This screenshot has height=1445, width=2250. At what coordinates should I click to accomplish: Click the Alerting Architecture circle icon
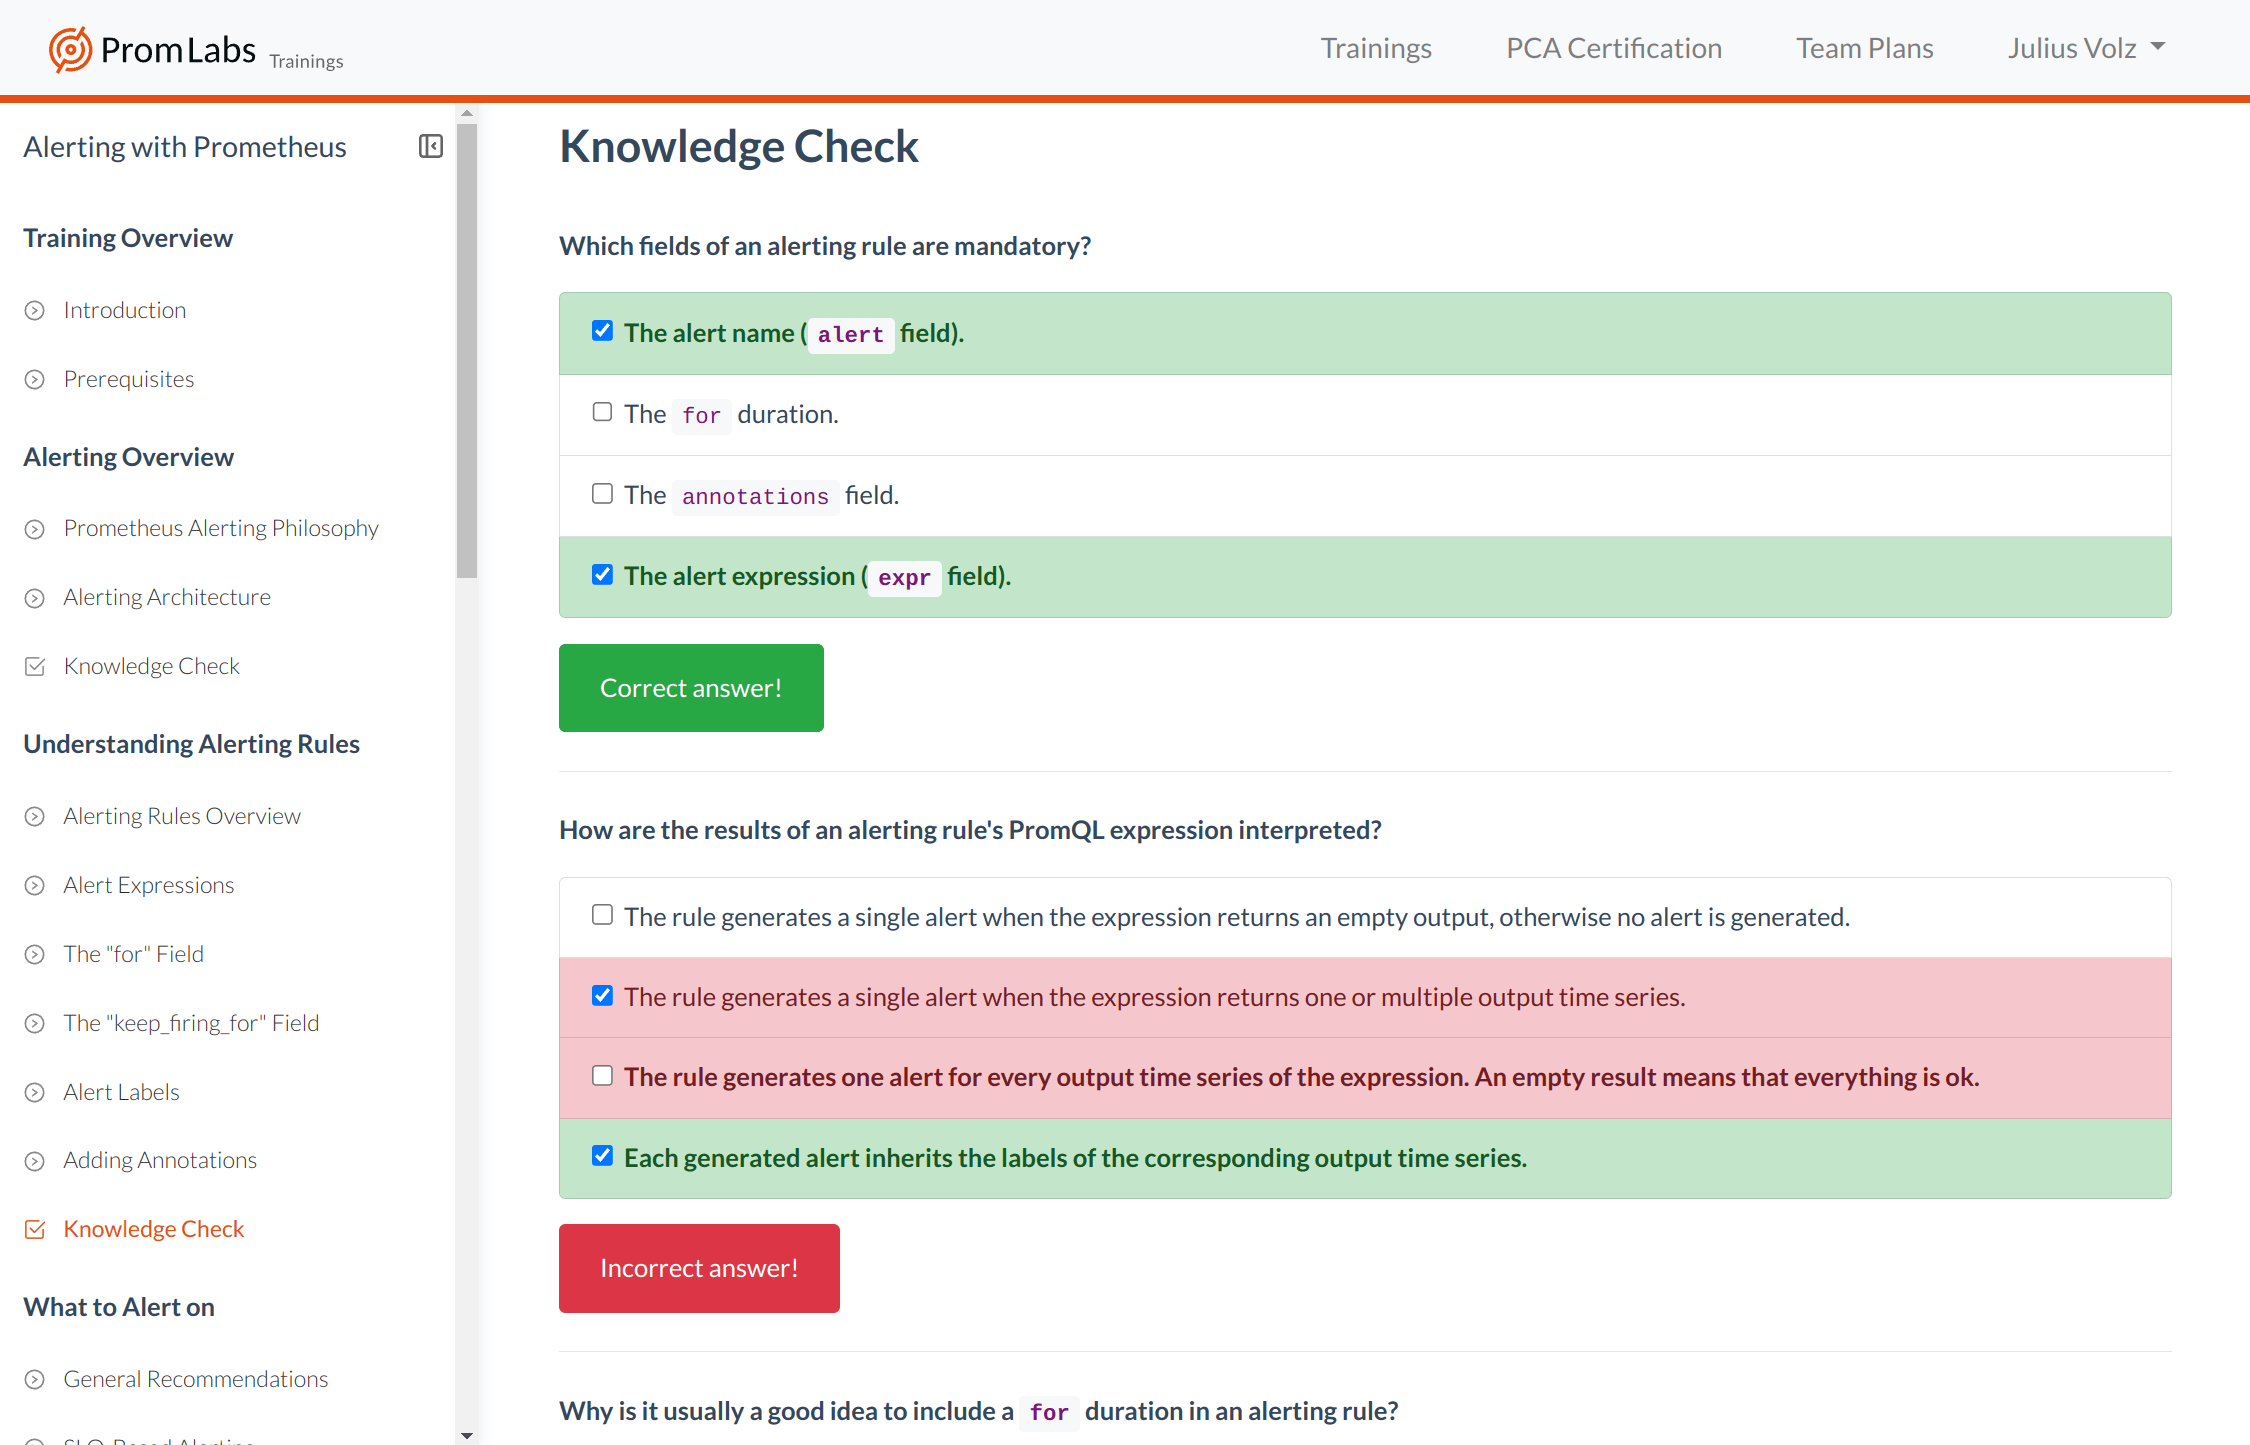(34, 595)
